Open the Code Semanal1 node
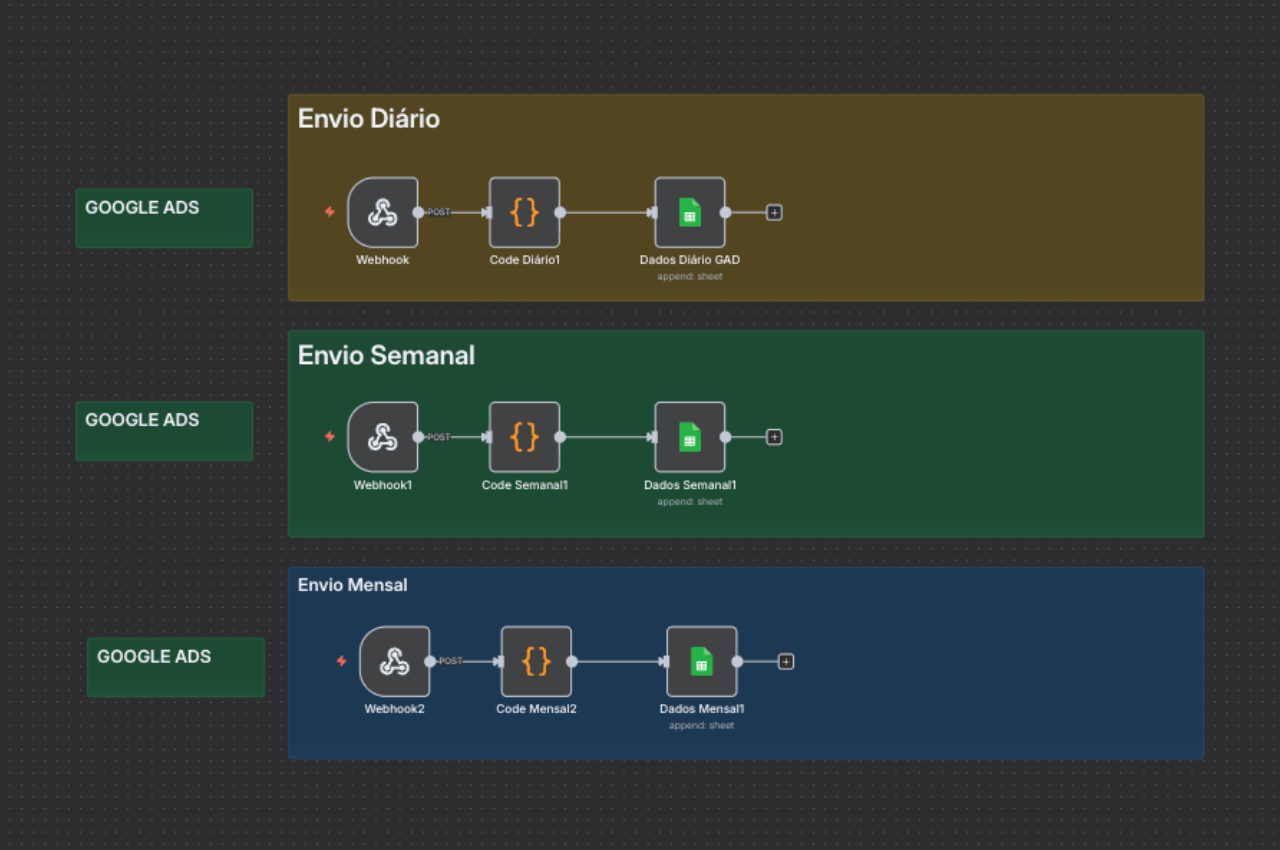 pos(524,437)
